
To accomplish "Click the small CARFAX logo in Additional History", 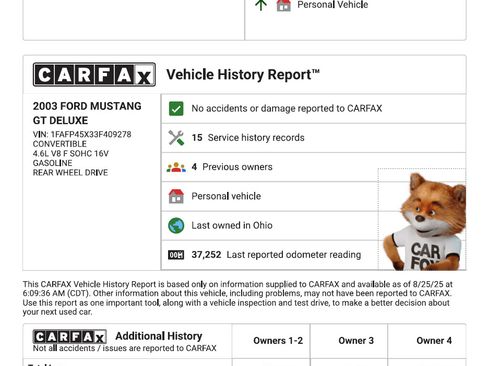I will click(x=69, y=337).
